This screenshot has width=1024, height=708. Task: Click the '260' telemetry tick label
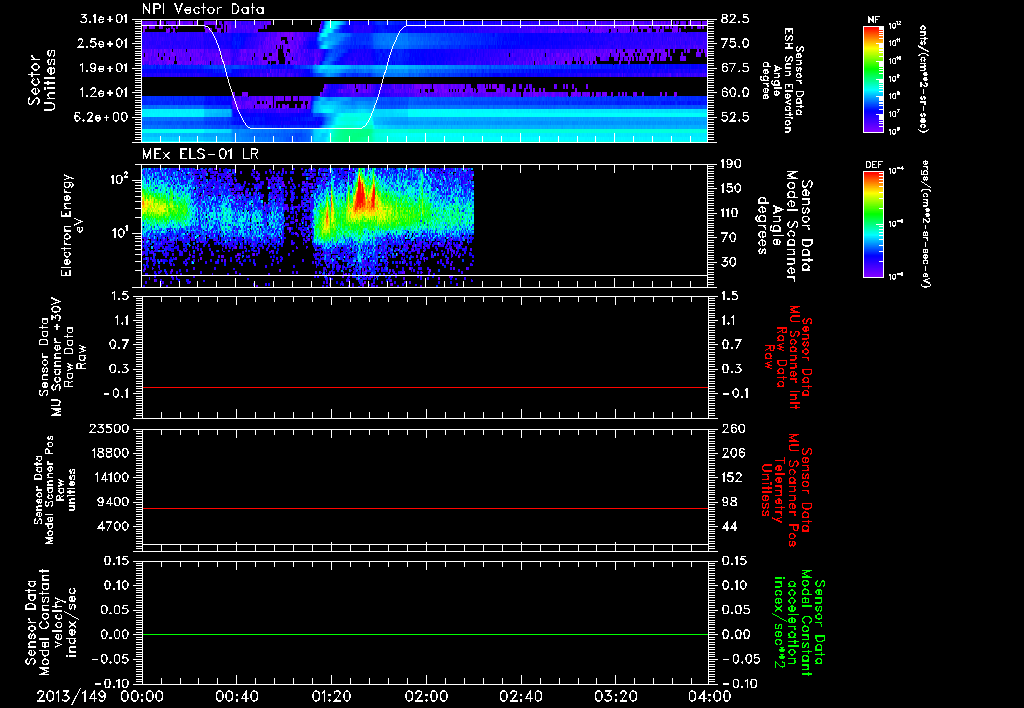click(x=731, y=428)
